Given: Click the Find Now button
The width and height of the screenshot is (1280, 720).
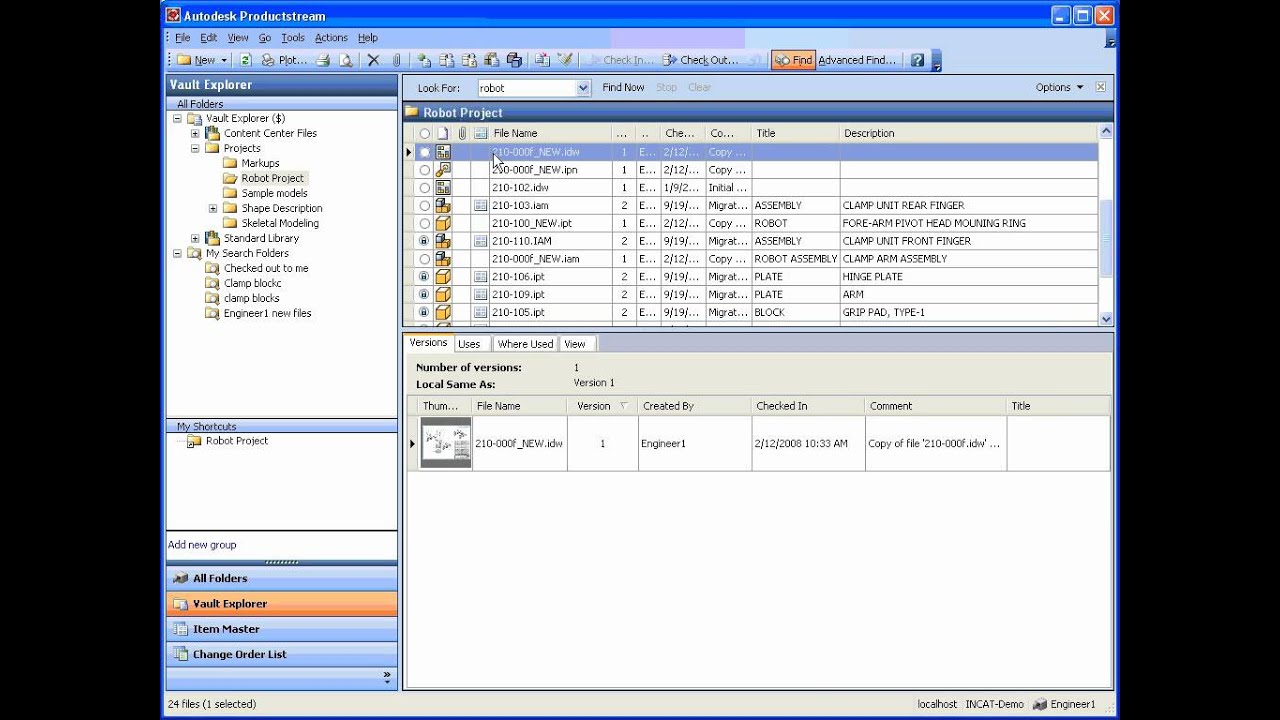Looking at the screenshot, I should tap(623, 87).
